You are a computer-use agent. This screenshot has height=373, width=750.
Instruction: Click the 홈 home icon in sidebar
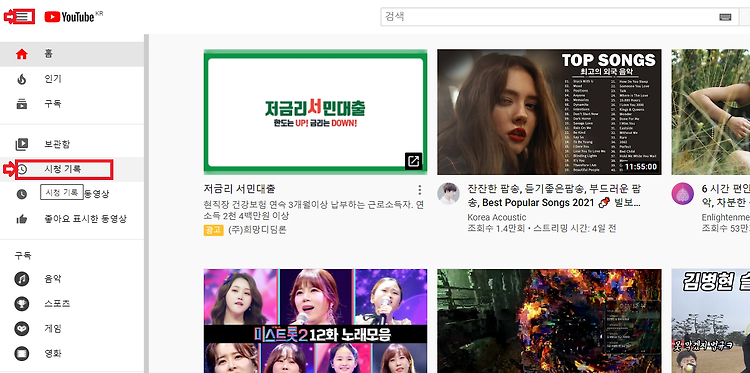click(x=22, y=54)
